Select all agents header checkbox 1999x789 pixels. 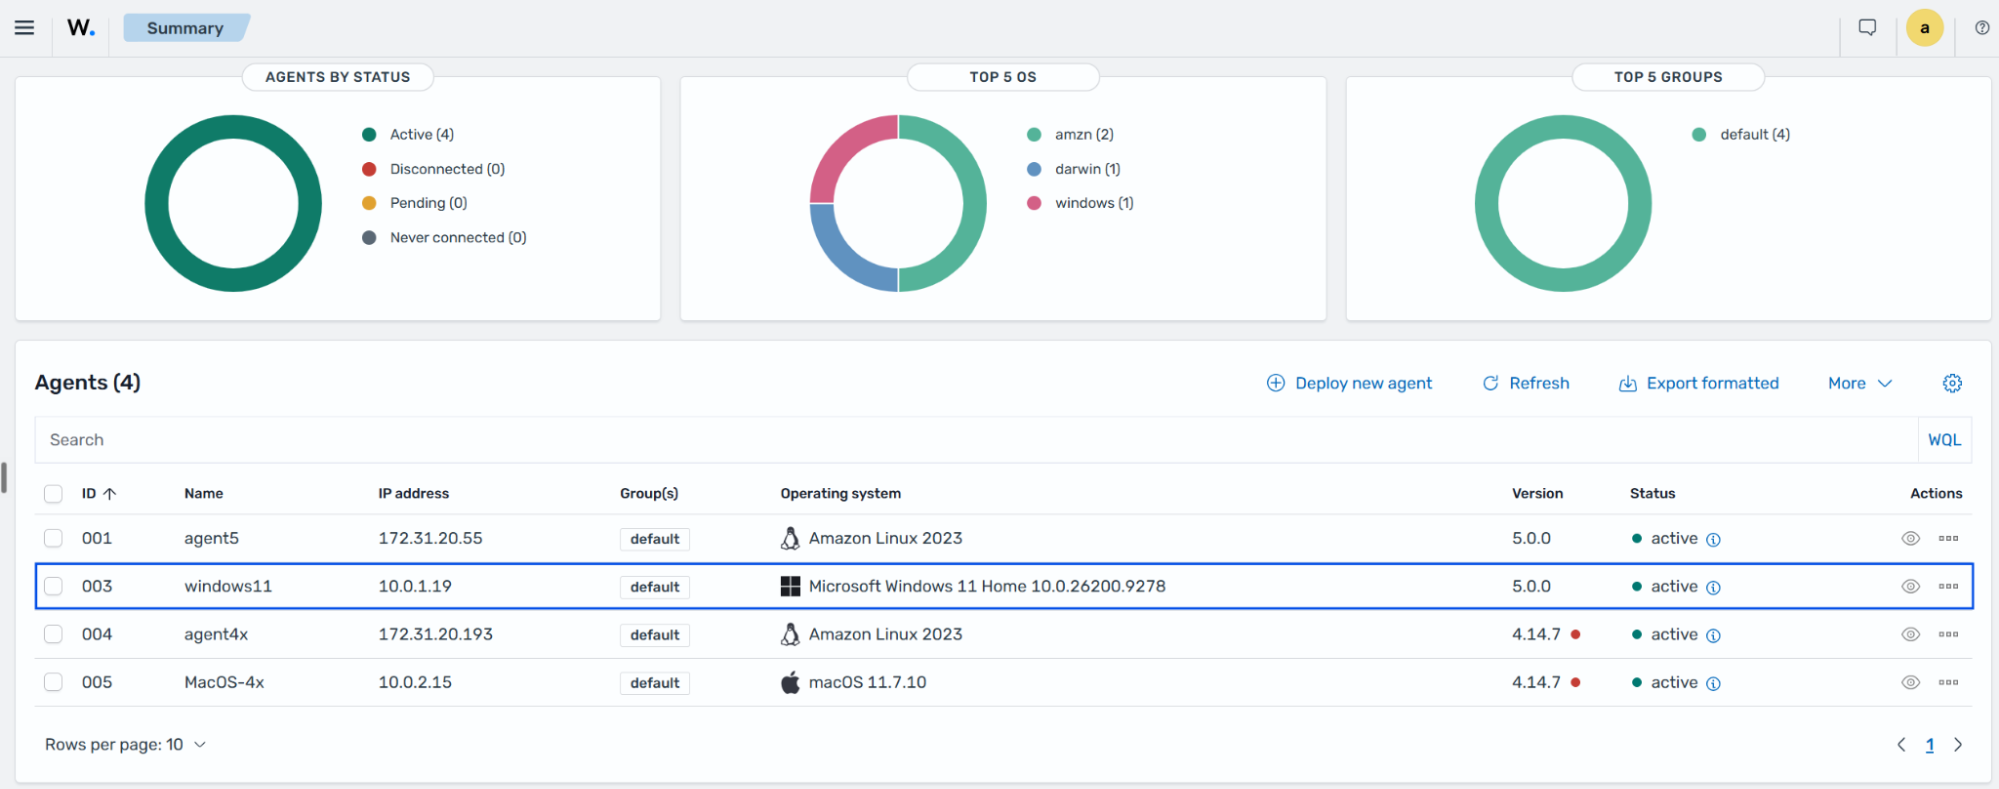coord(54,494)
